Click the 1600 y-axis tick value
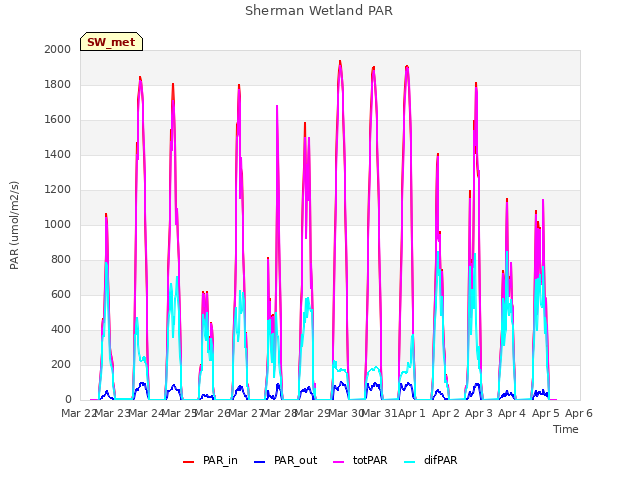Image resolution: width=640 pixels, height=480 pixels. 58,120
